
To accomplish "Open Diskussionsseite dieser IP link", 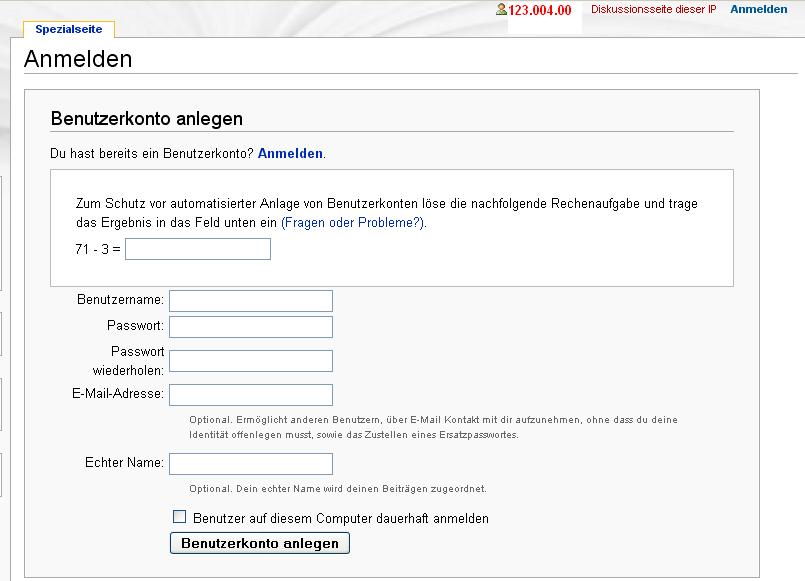I will point(653,9).
